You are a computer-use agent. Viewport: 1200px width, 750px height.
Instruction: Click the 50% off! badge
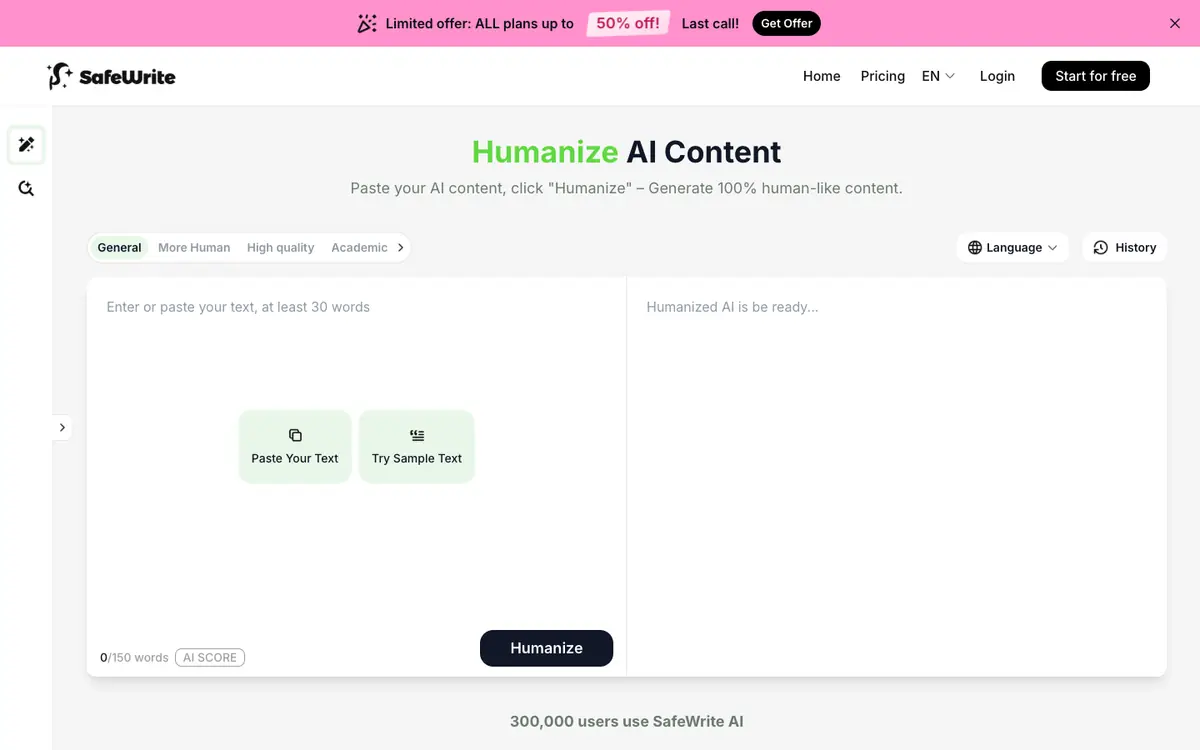(x=627, y=23)
